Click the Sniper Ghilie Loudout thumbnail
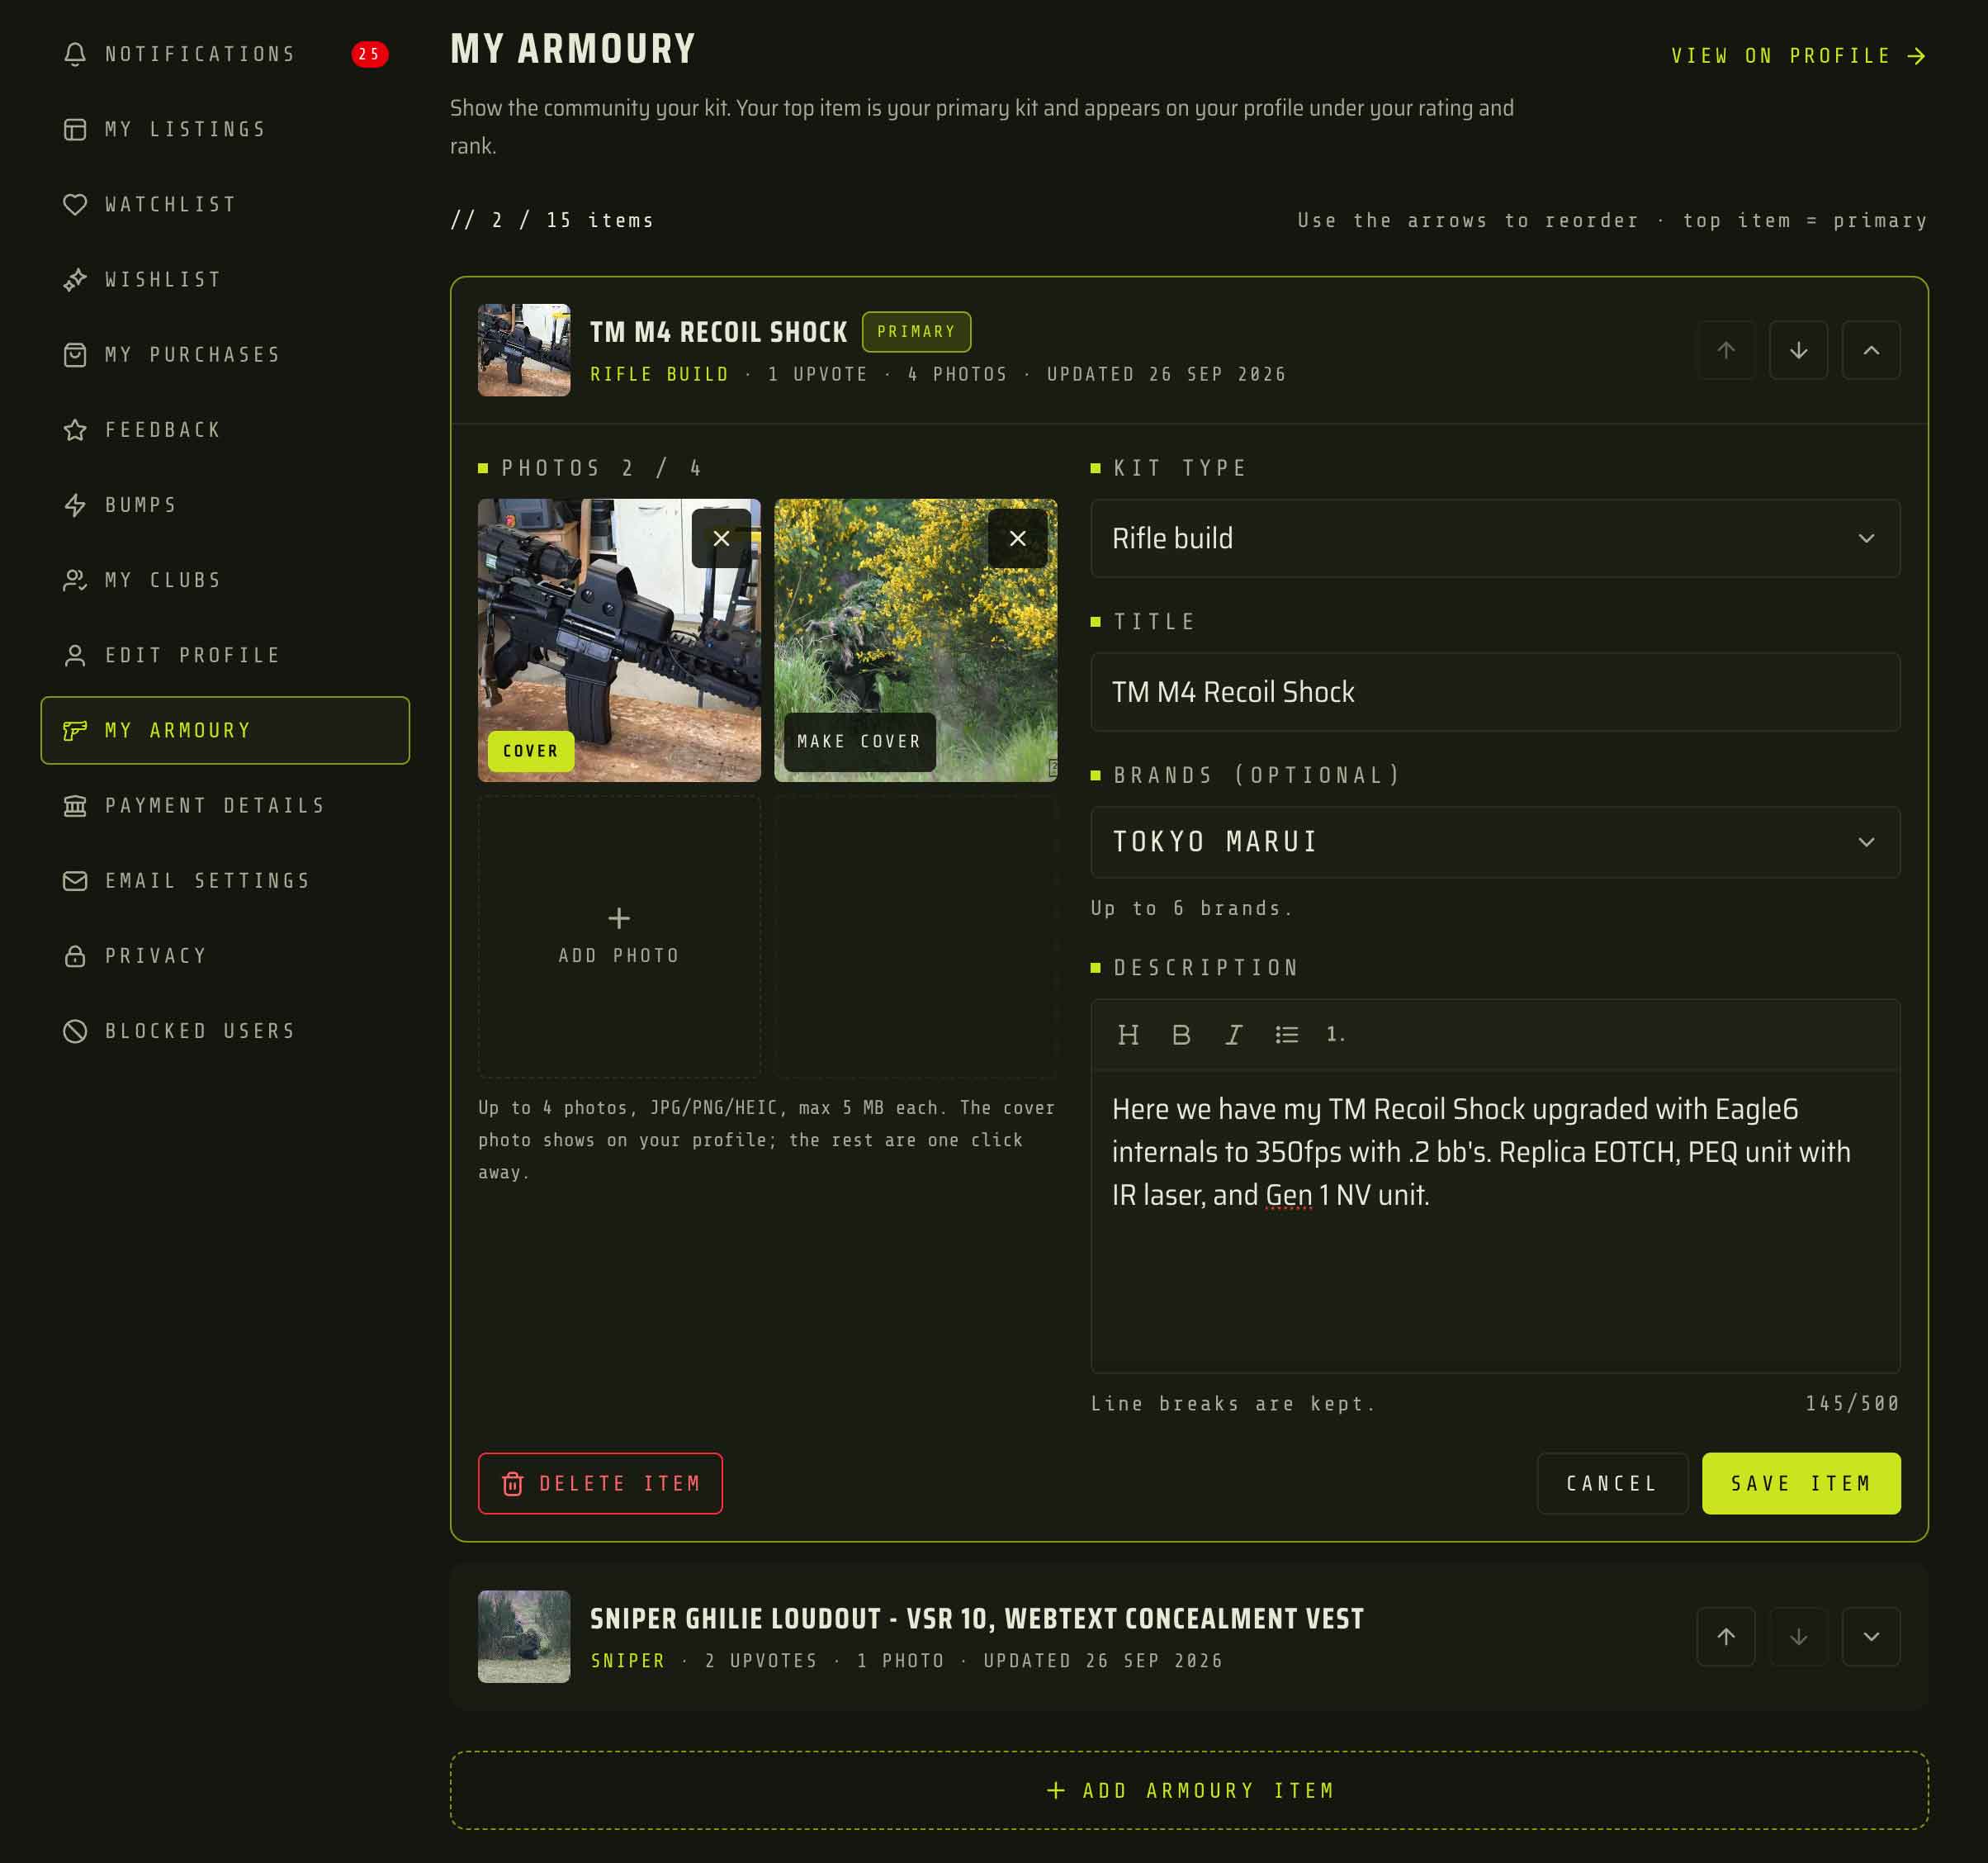 pyautogui.click(x=524, y=1636)
